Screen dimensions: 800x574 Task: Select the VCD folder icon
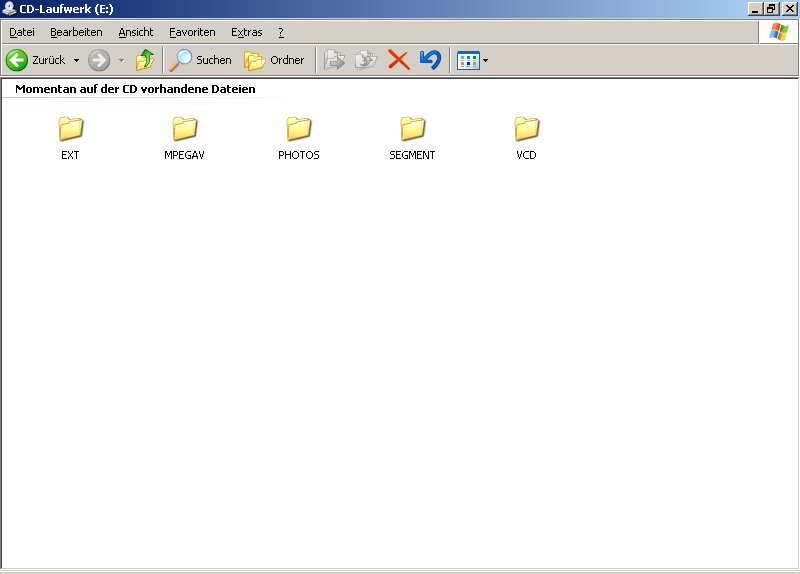pyautogui.click(x=527, y=128)
